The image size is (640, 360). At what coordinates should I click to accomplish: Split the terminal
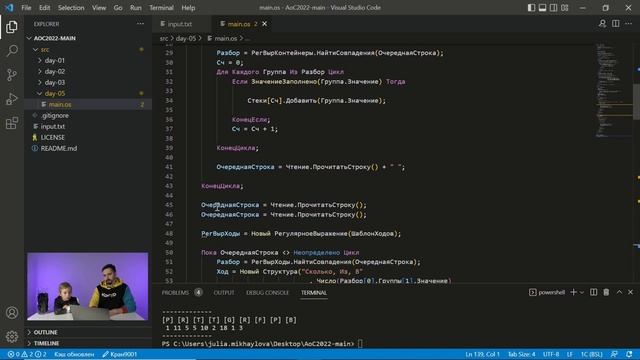(x=593, y=292)
